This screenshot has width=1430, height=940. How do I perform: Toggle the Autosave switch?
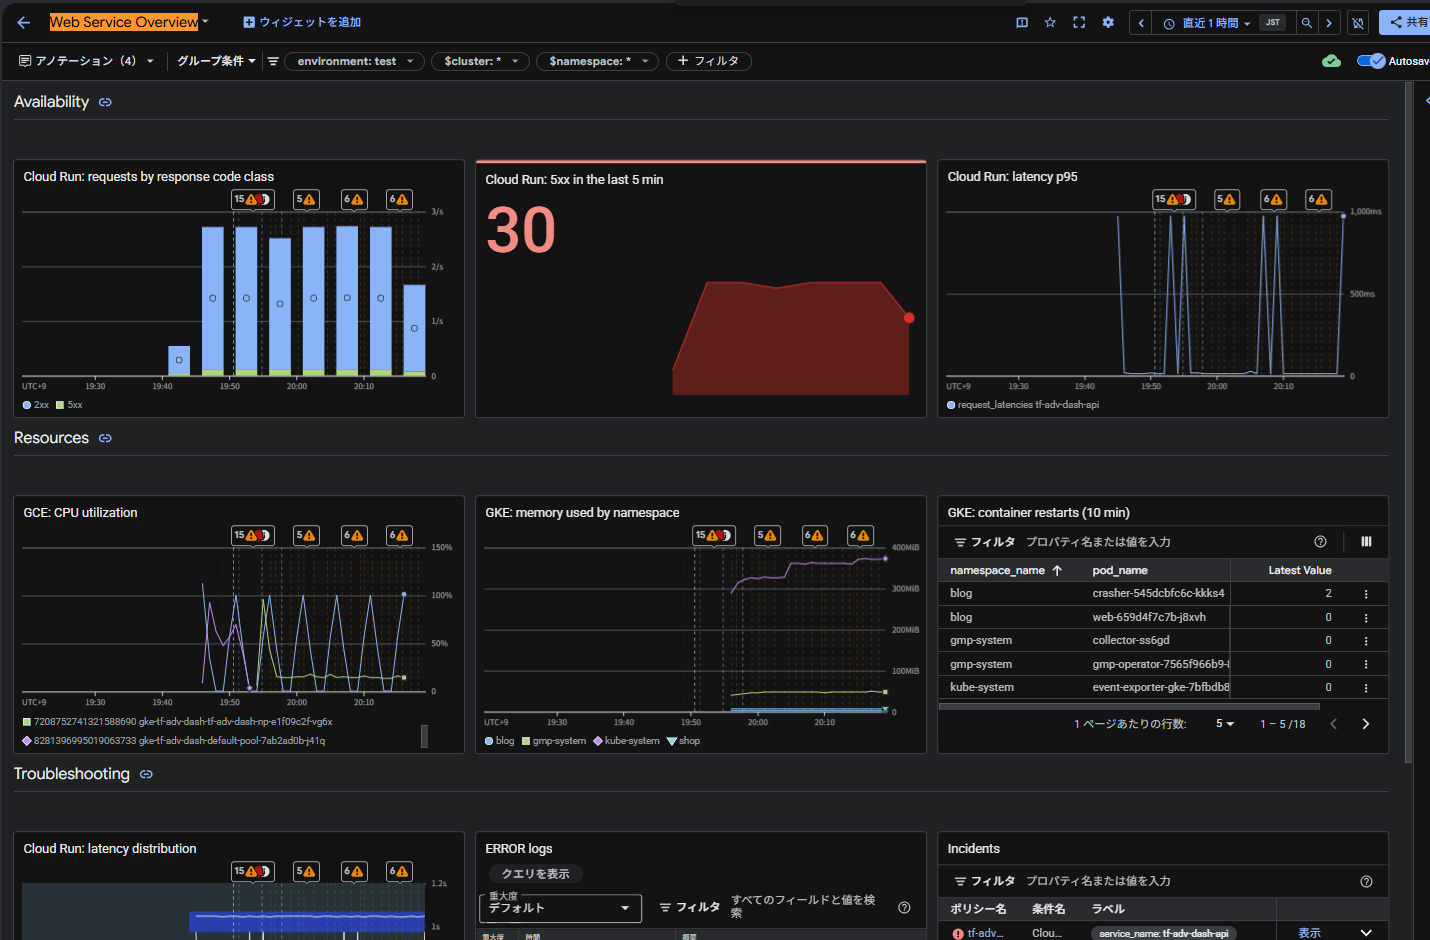(x=1371, y=61)
